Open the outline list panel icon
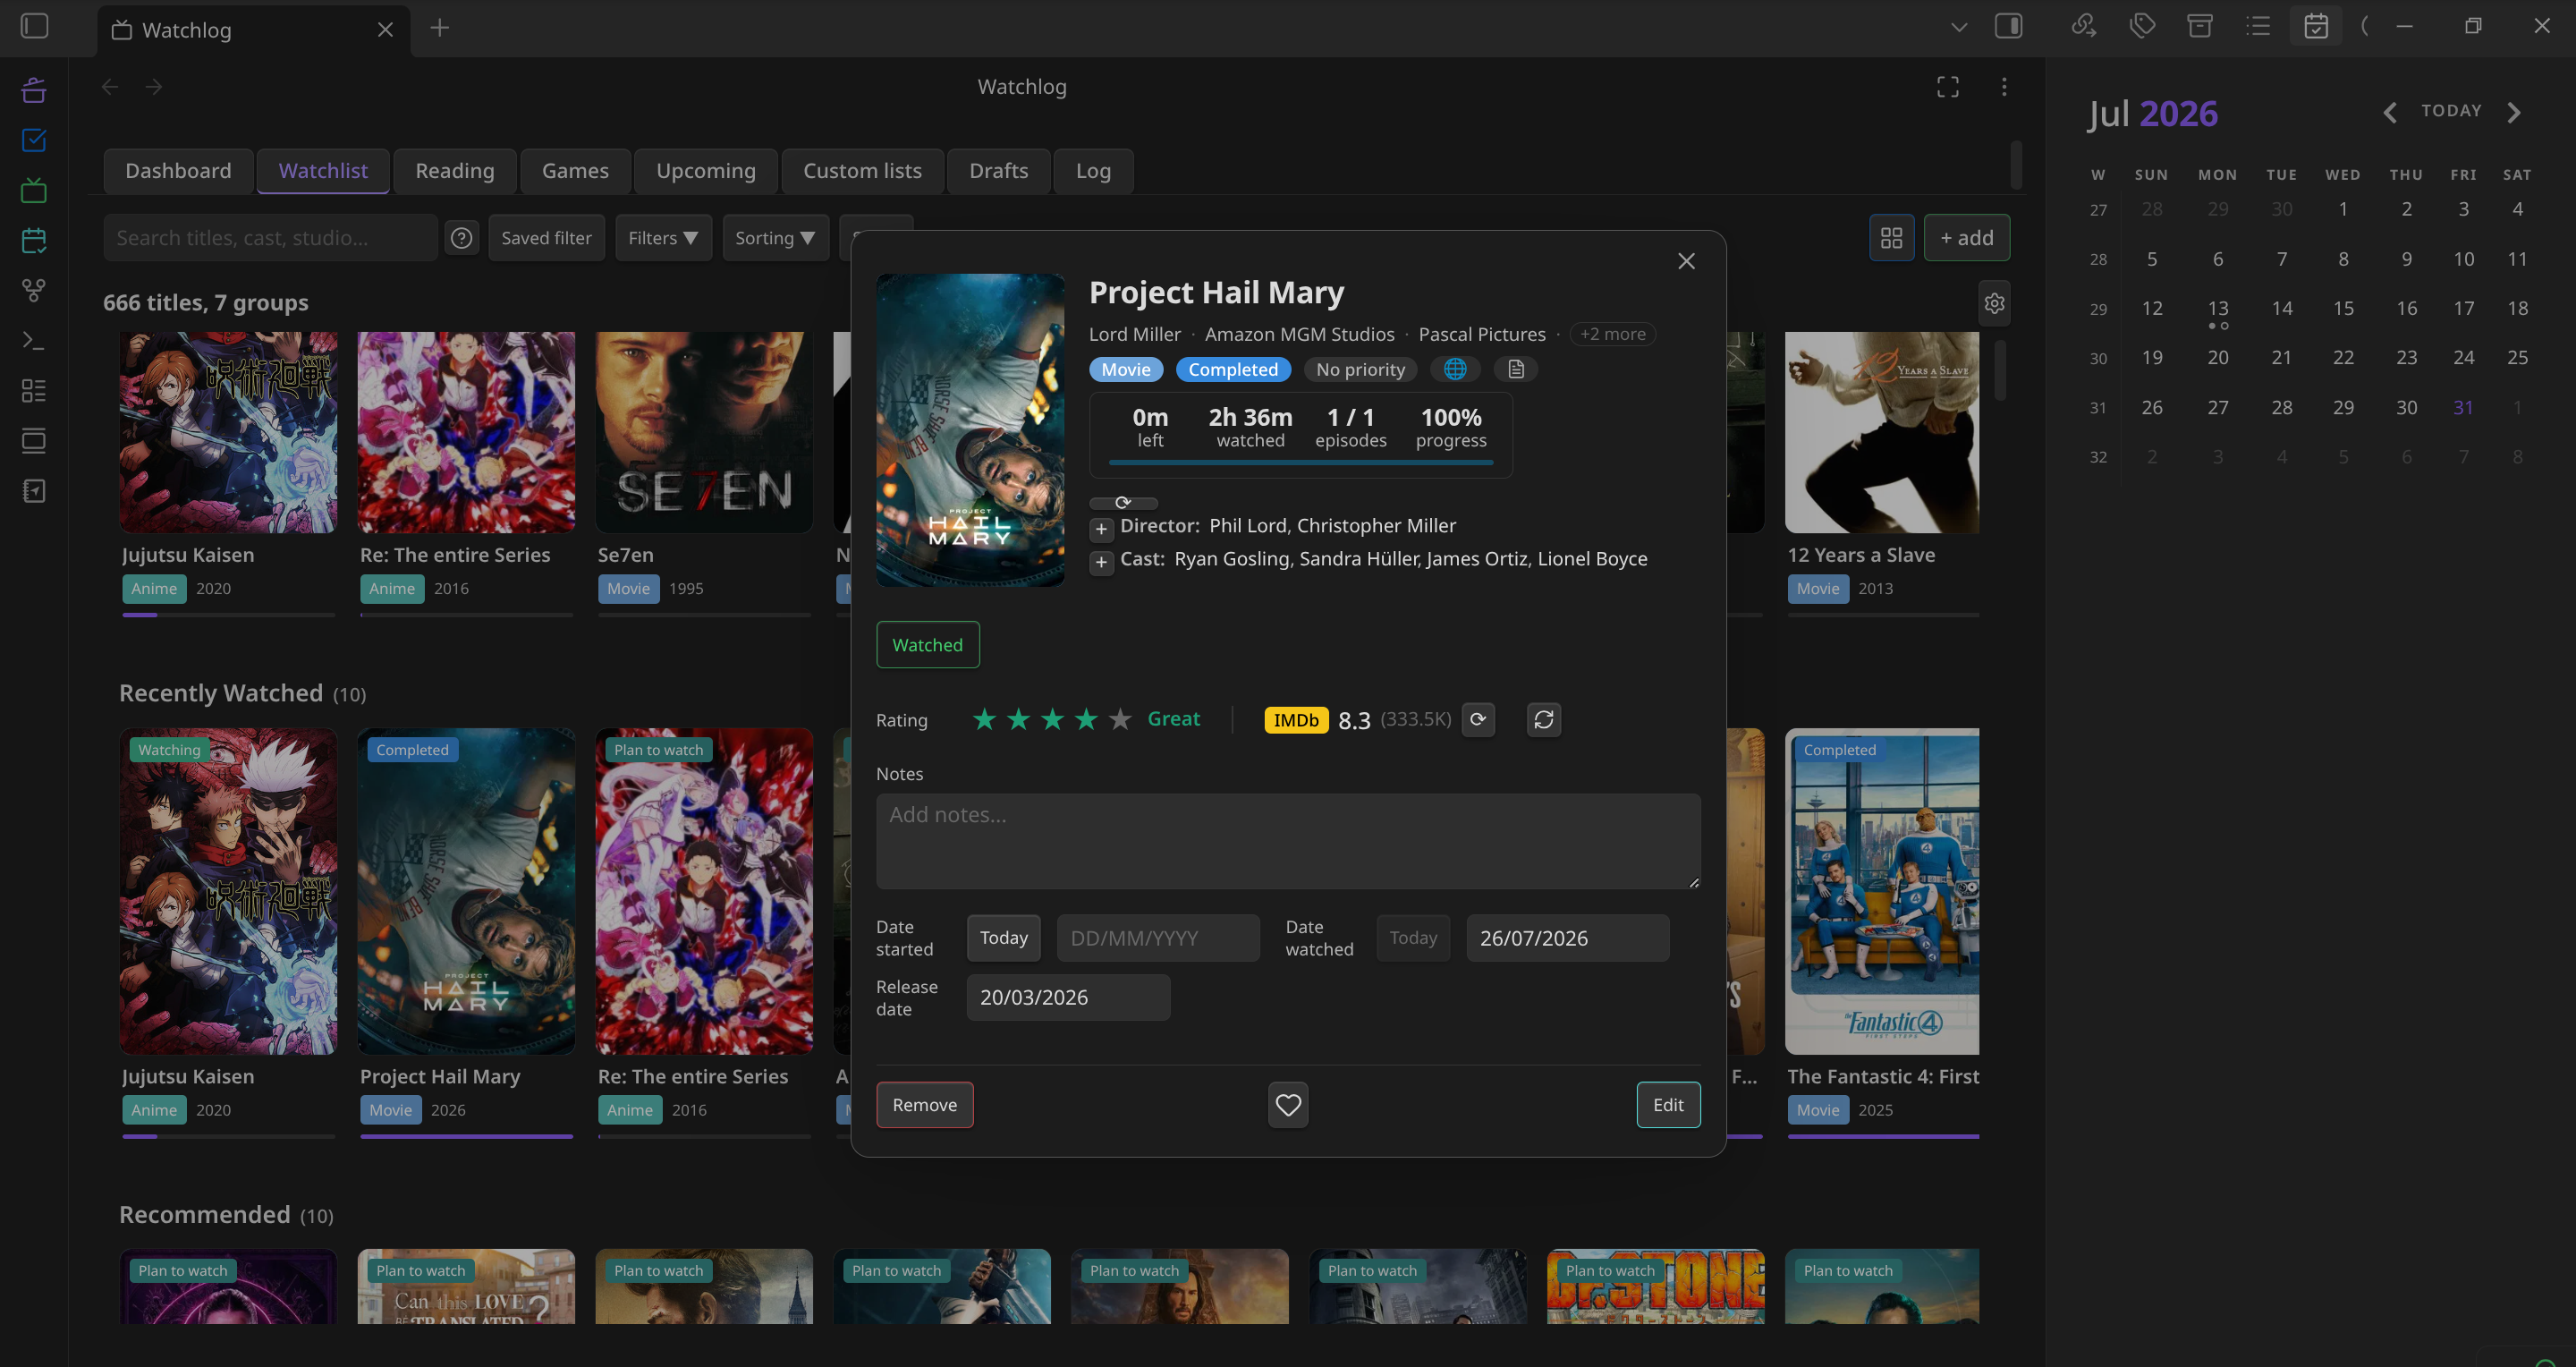Image resolution: width=2576 pixels, height=1367 pixels. point(2258,26)
